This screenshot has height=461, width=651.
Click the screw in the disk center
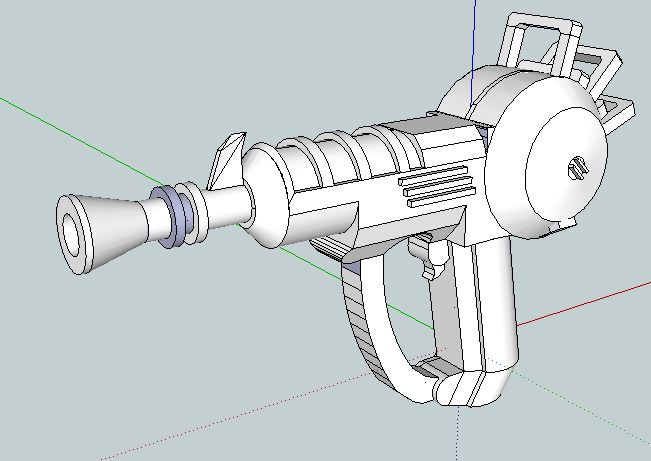pyautogui.click(x=578, y=167)
